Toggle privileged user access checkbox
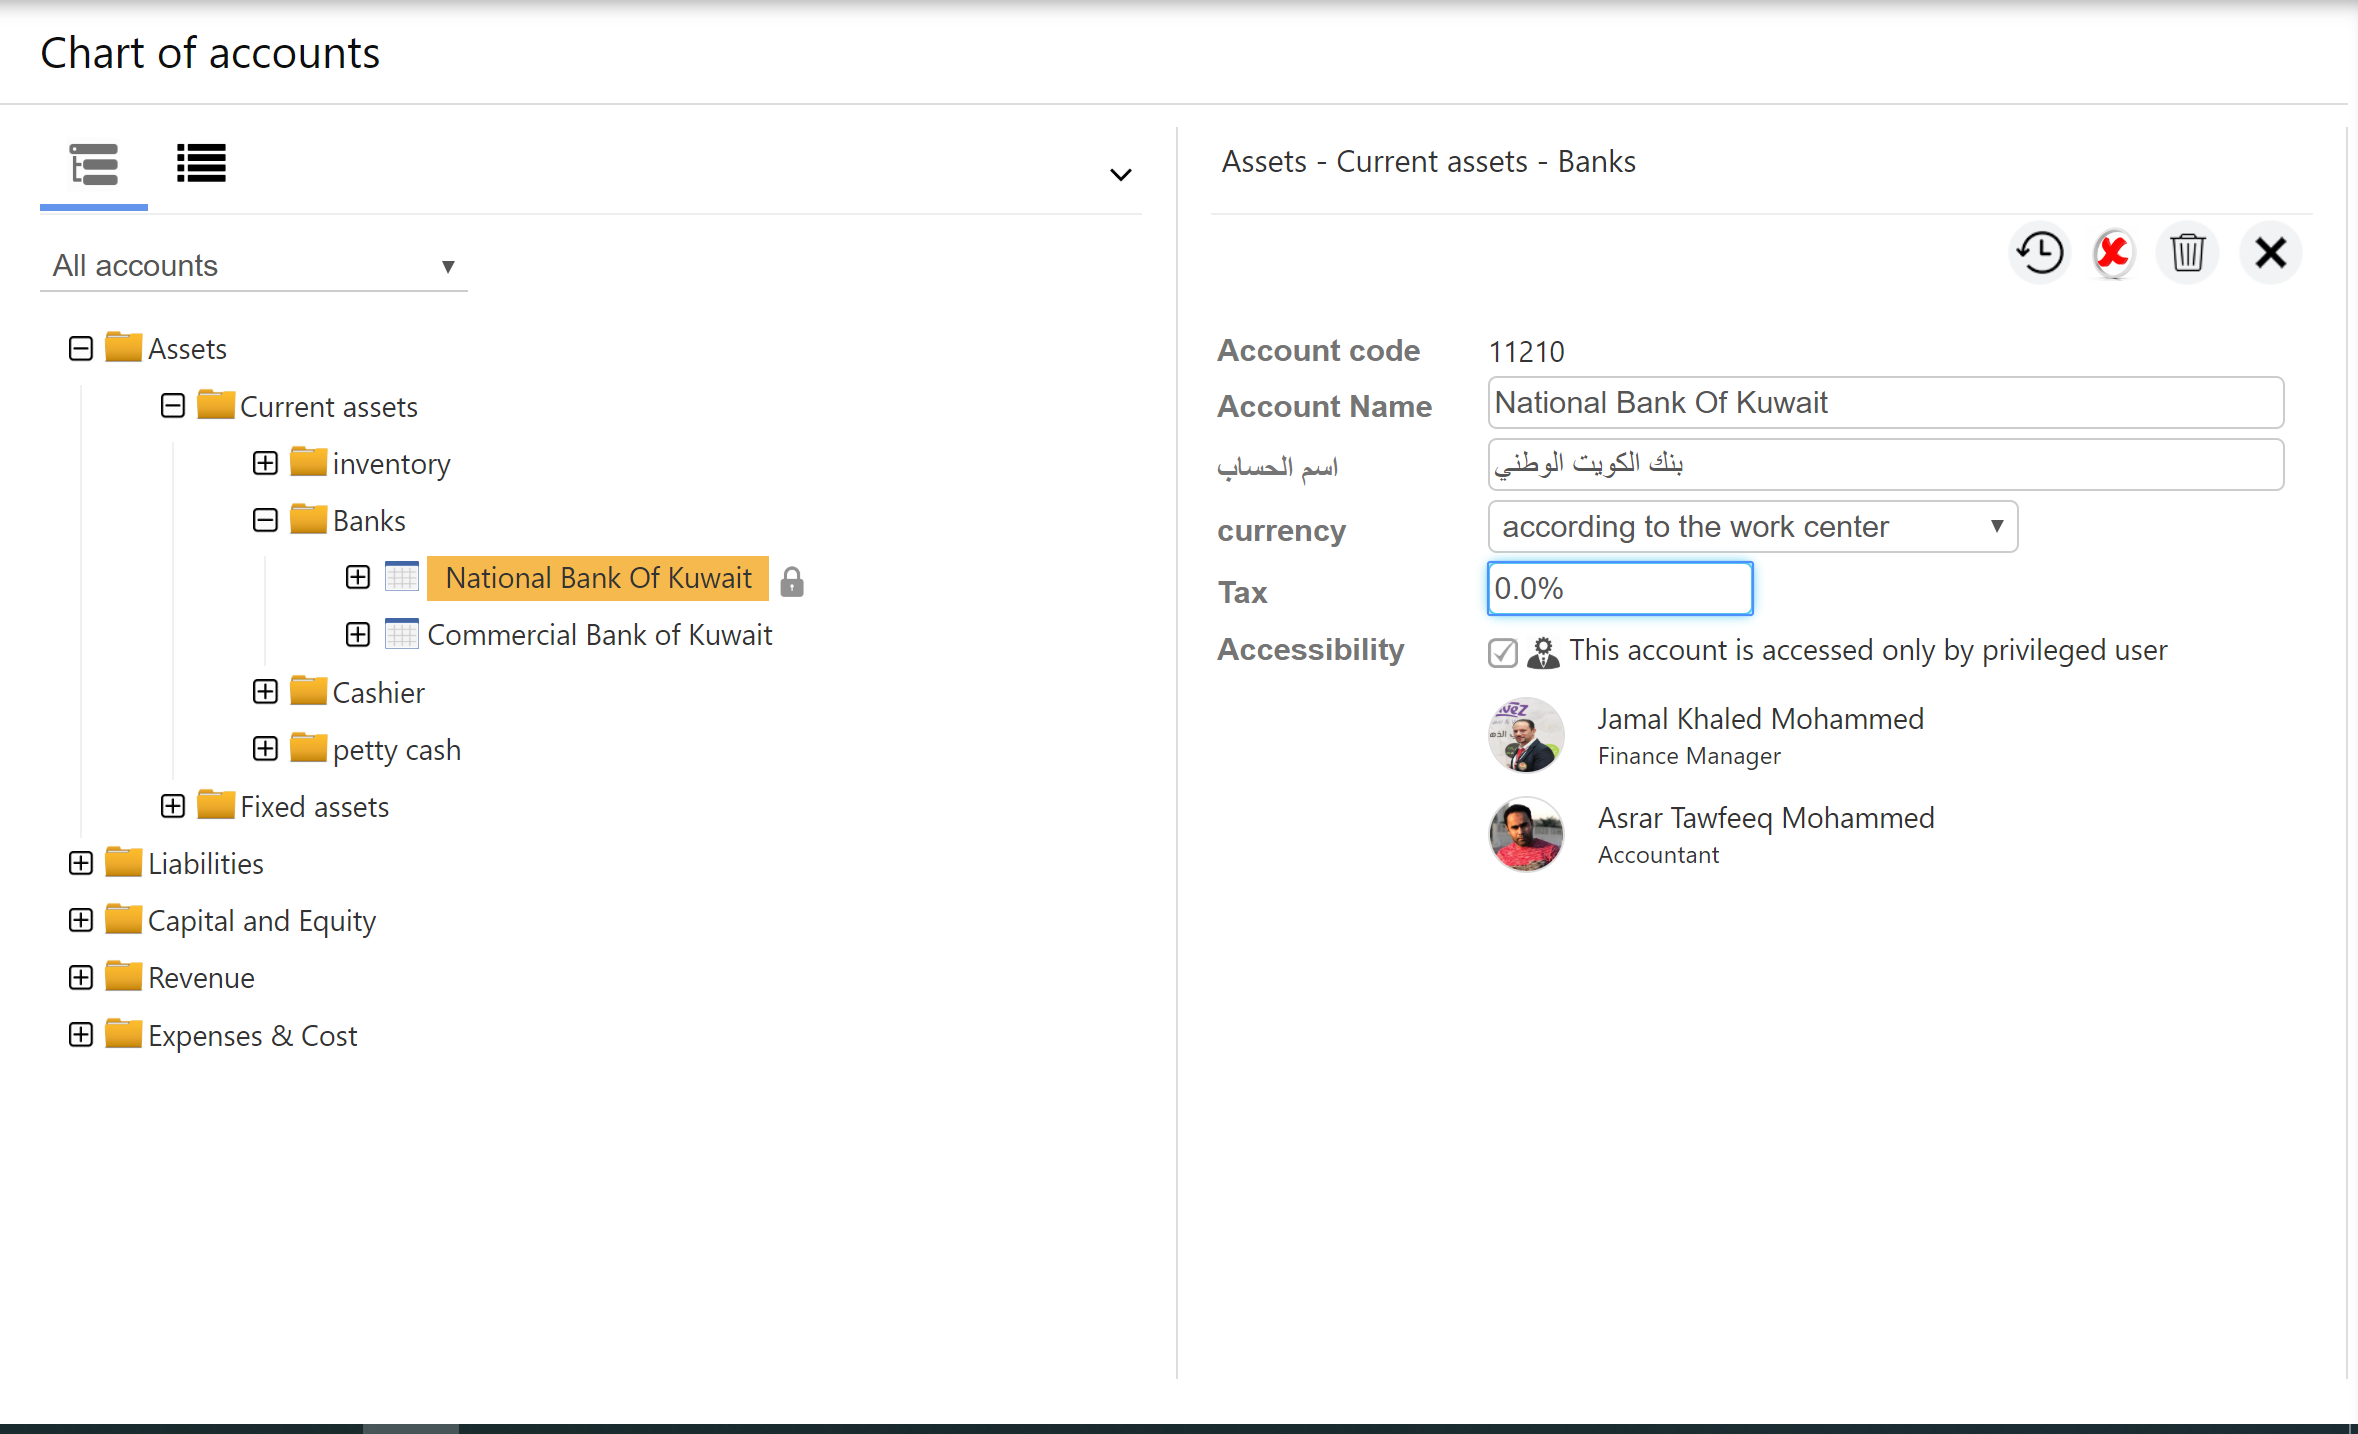 pos(1503,652)
